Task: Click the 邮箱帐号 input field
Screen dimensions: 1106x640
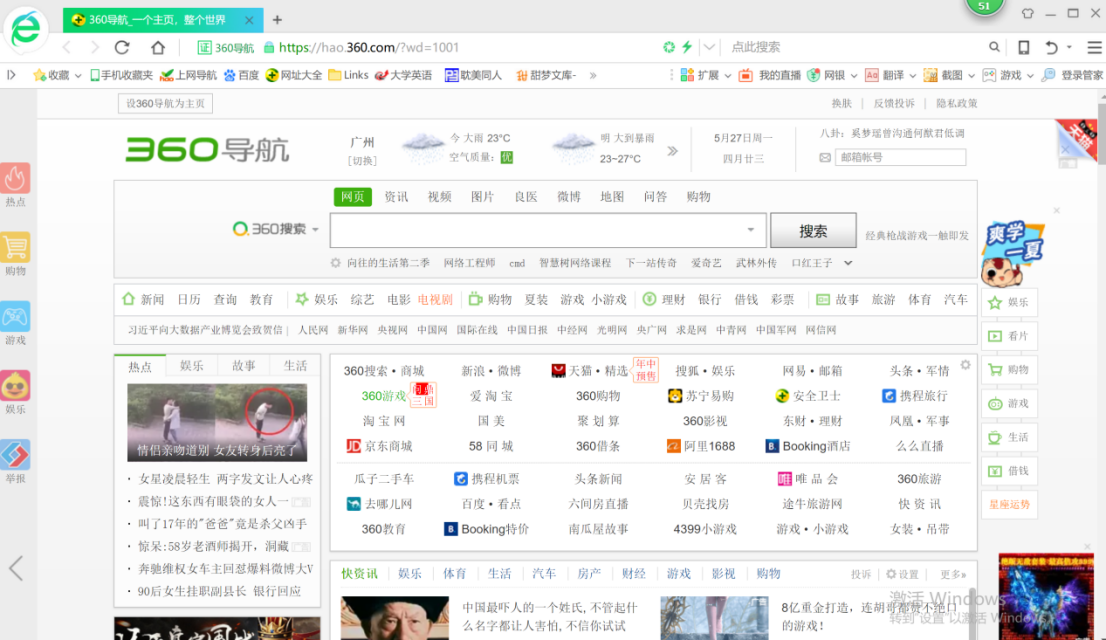Action: [900, 157]
